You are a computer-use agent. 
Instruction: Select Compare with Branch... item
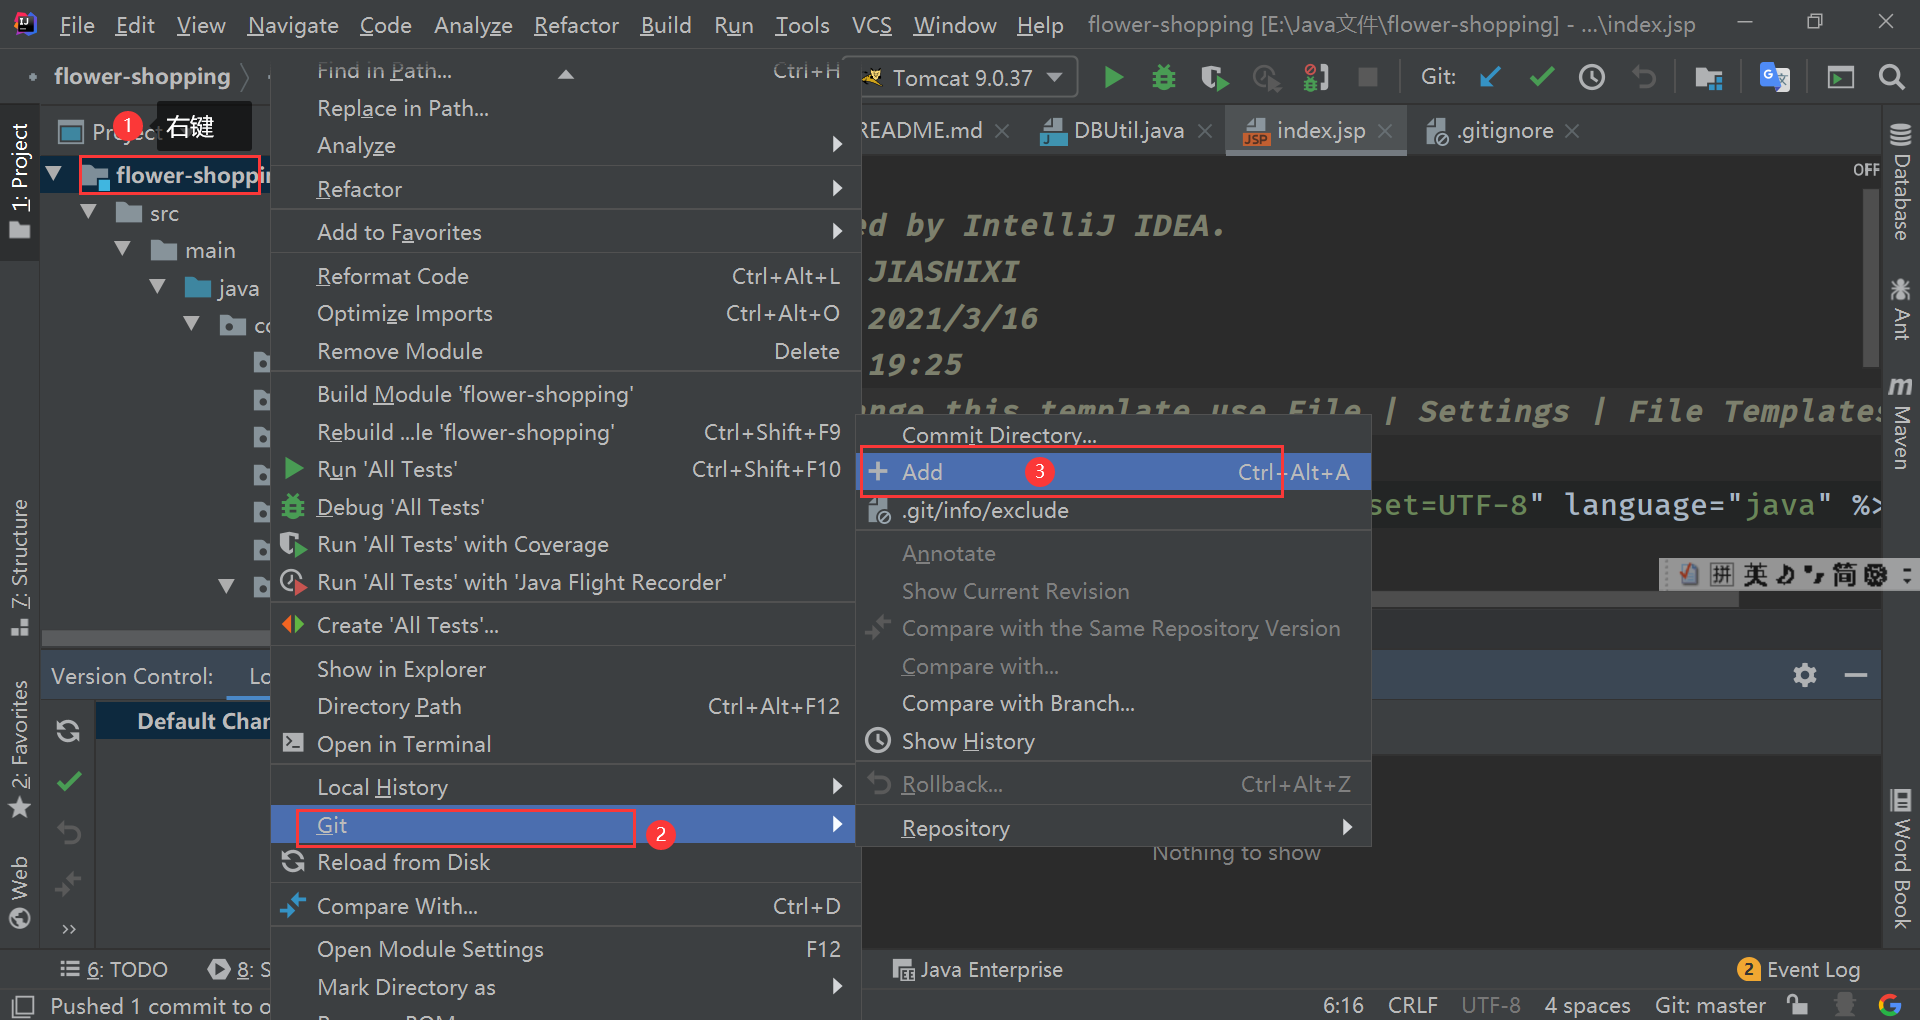[1113, 703]
